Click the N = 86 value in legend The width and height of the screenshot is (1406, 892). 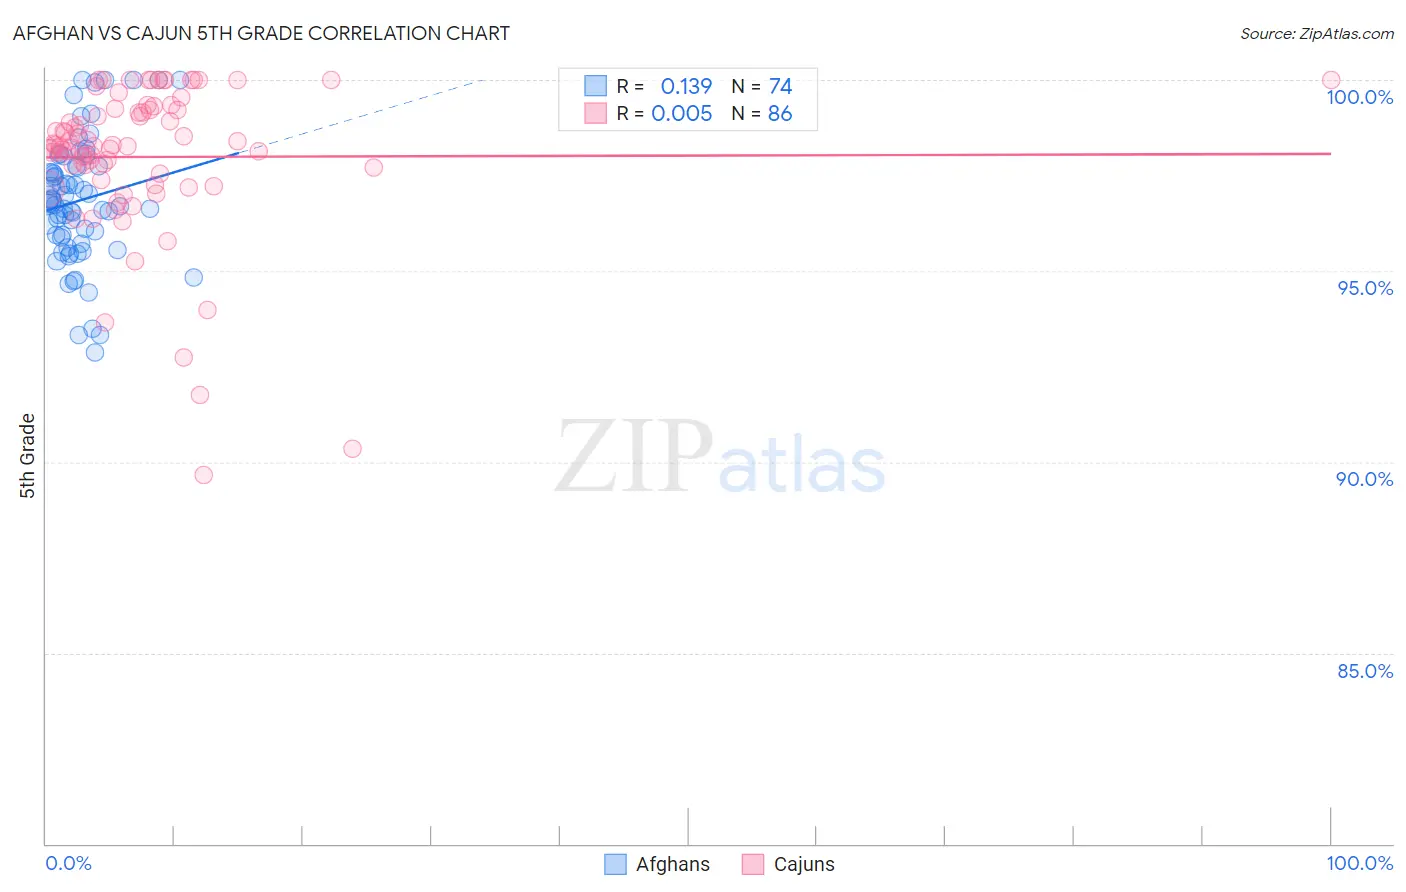point(762,113)
